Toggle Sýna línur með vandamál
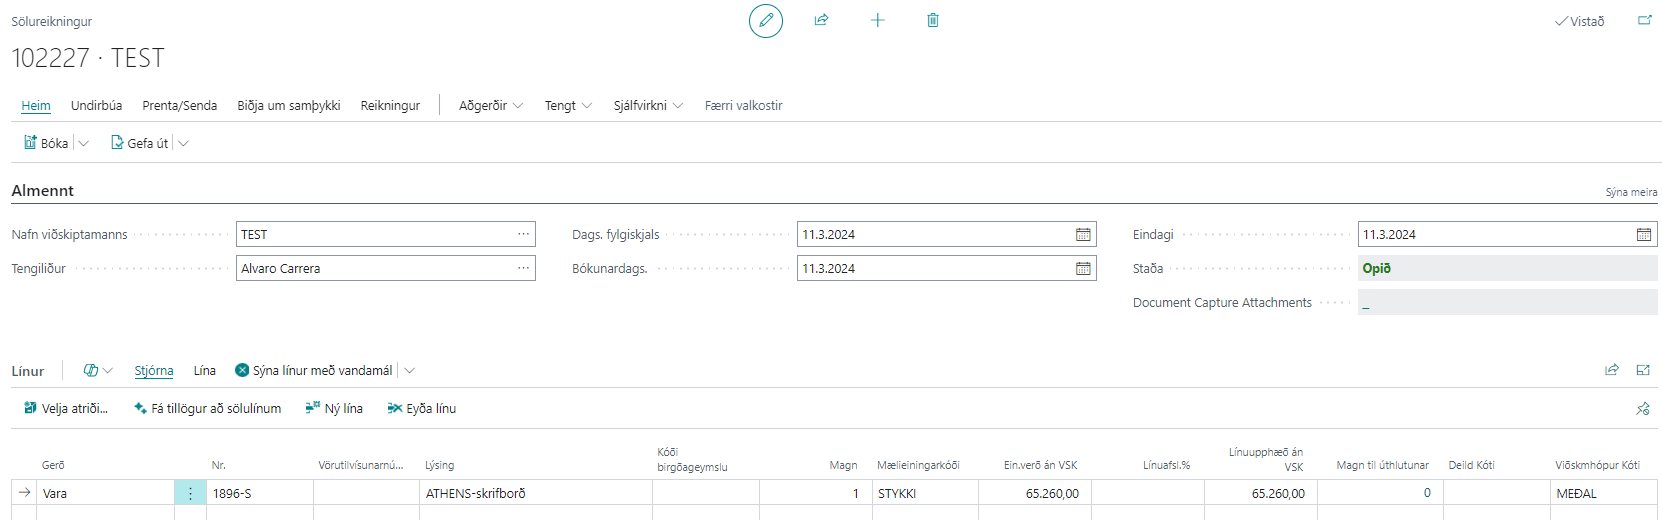 (314, 371)
